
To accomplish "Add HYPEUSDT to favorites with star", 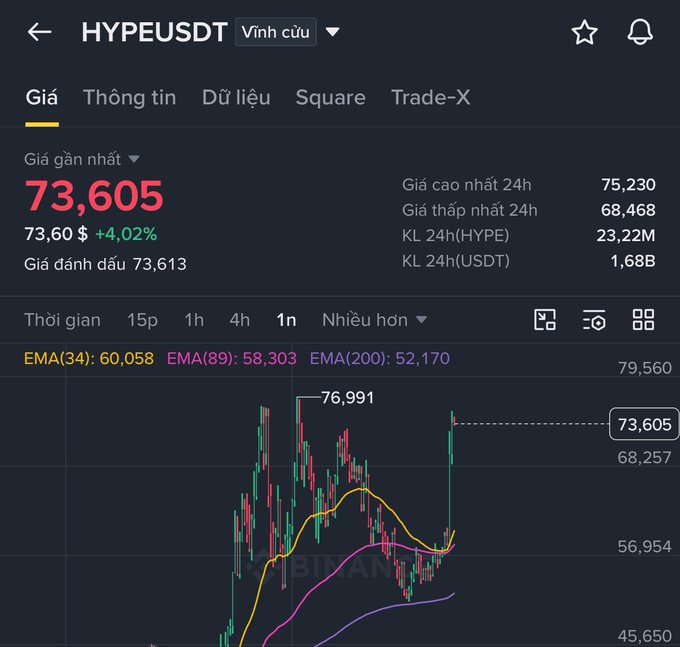I will [584, 32].
